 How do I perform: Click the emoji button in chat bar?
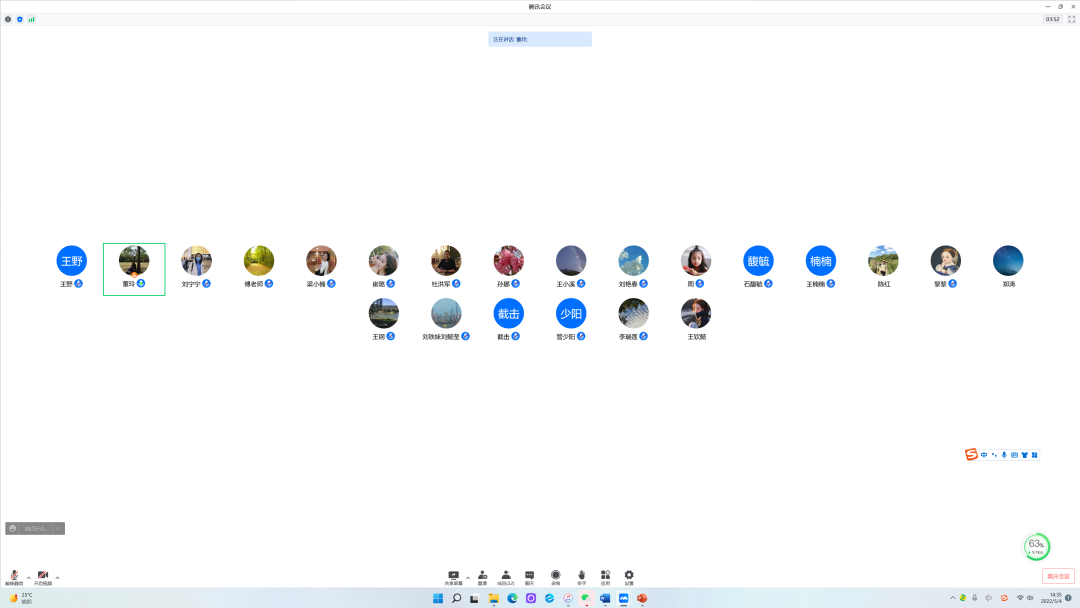point(12,528)
